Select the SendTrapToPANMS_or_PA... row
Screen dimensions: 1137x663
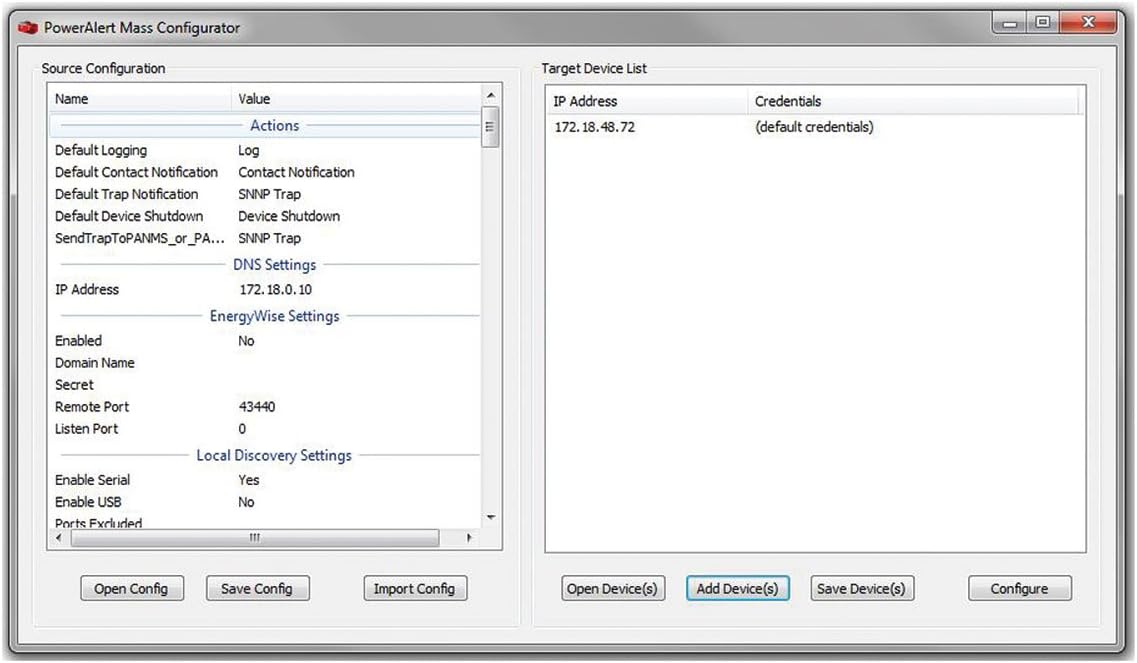[265, 238]
